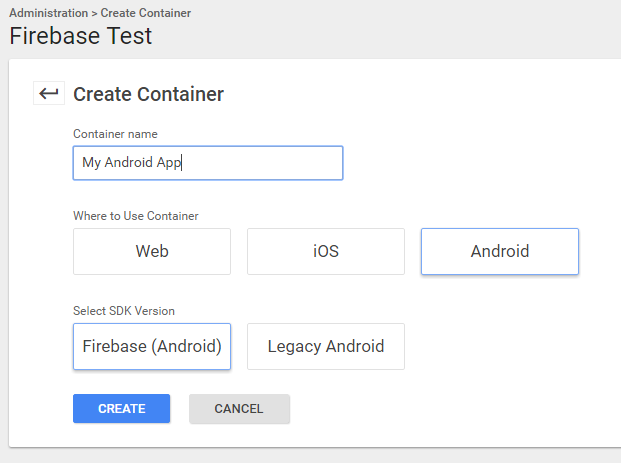Focus the Container name input field
The image size is (621, 463).
(x=208, y=163)
